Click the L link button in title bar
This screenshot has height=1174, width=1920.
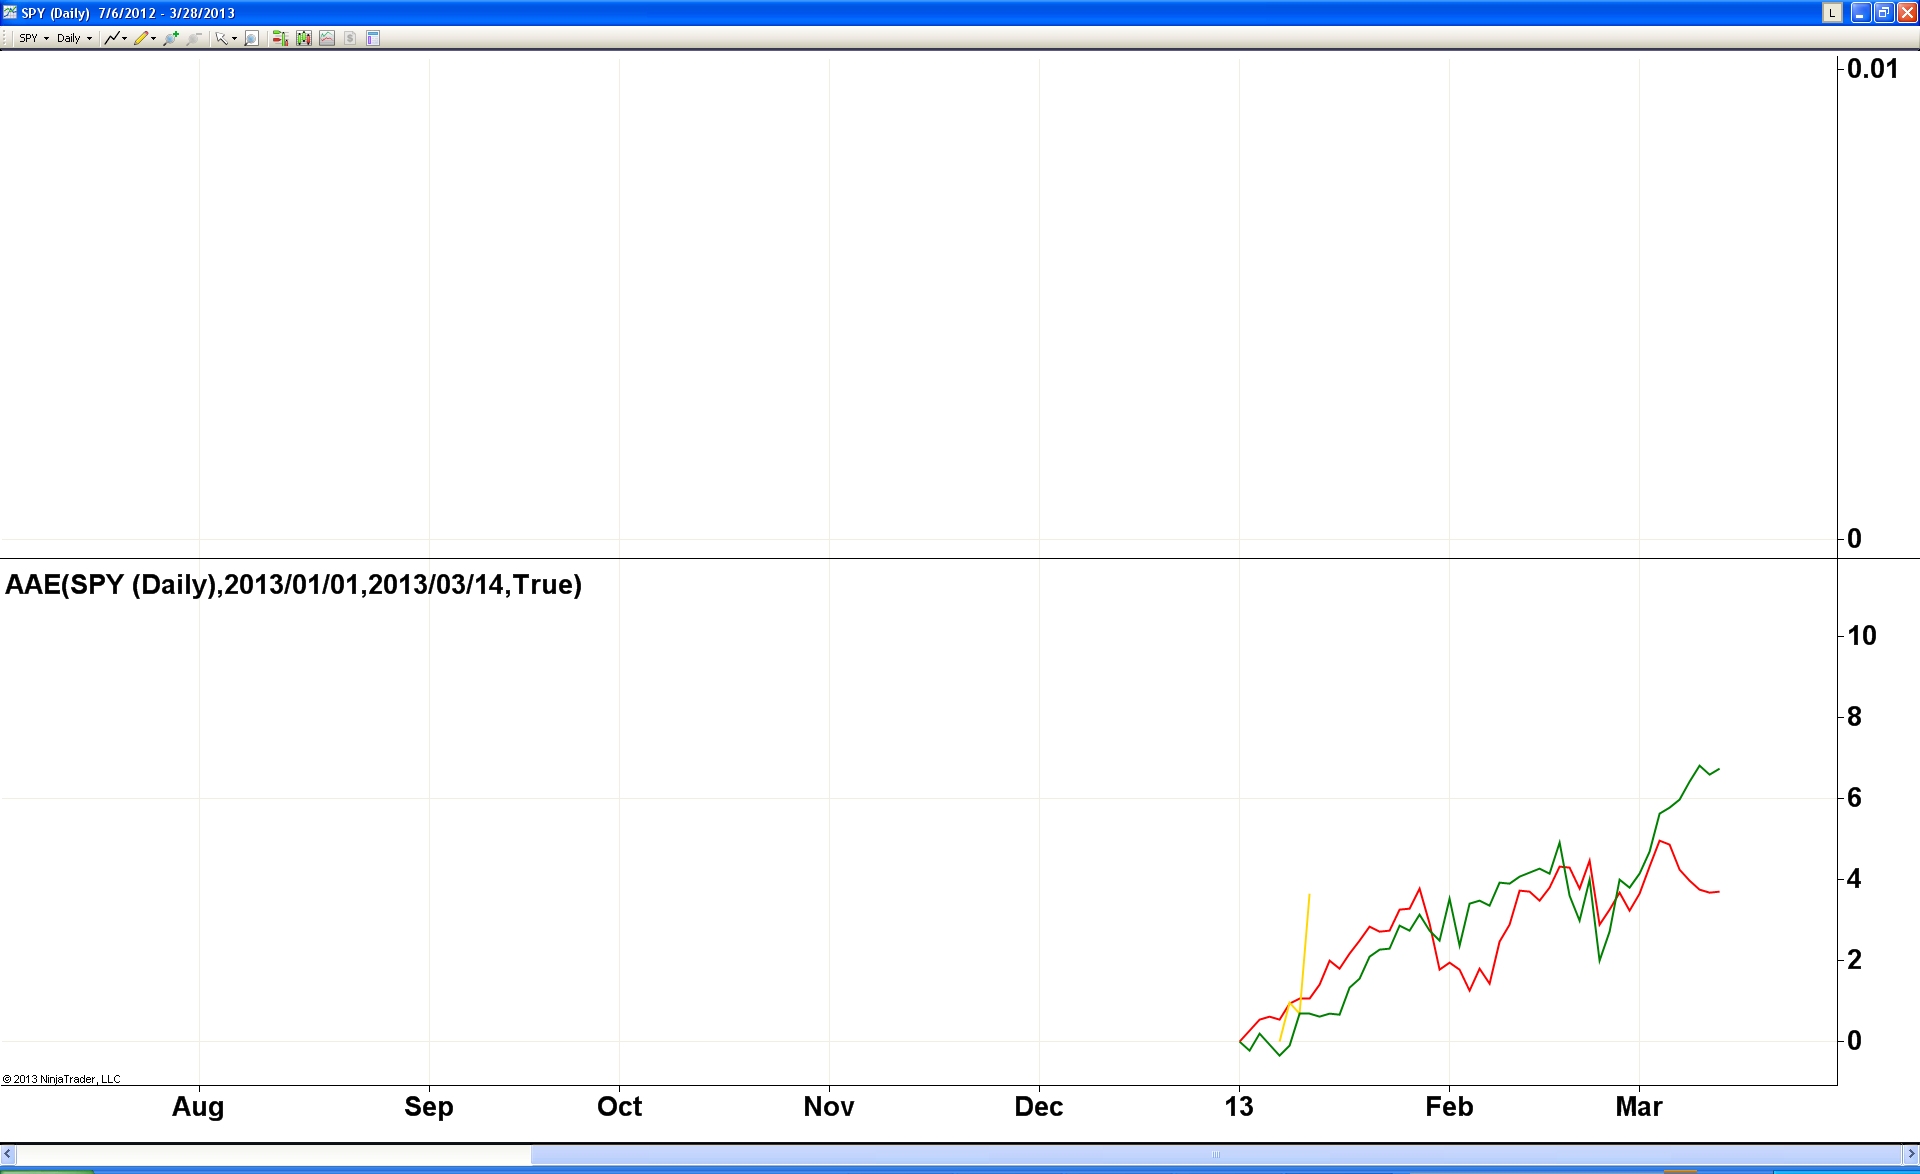pyautogui.click(x=1832, y=13)
